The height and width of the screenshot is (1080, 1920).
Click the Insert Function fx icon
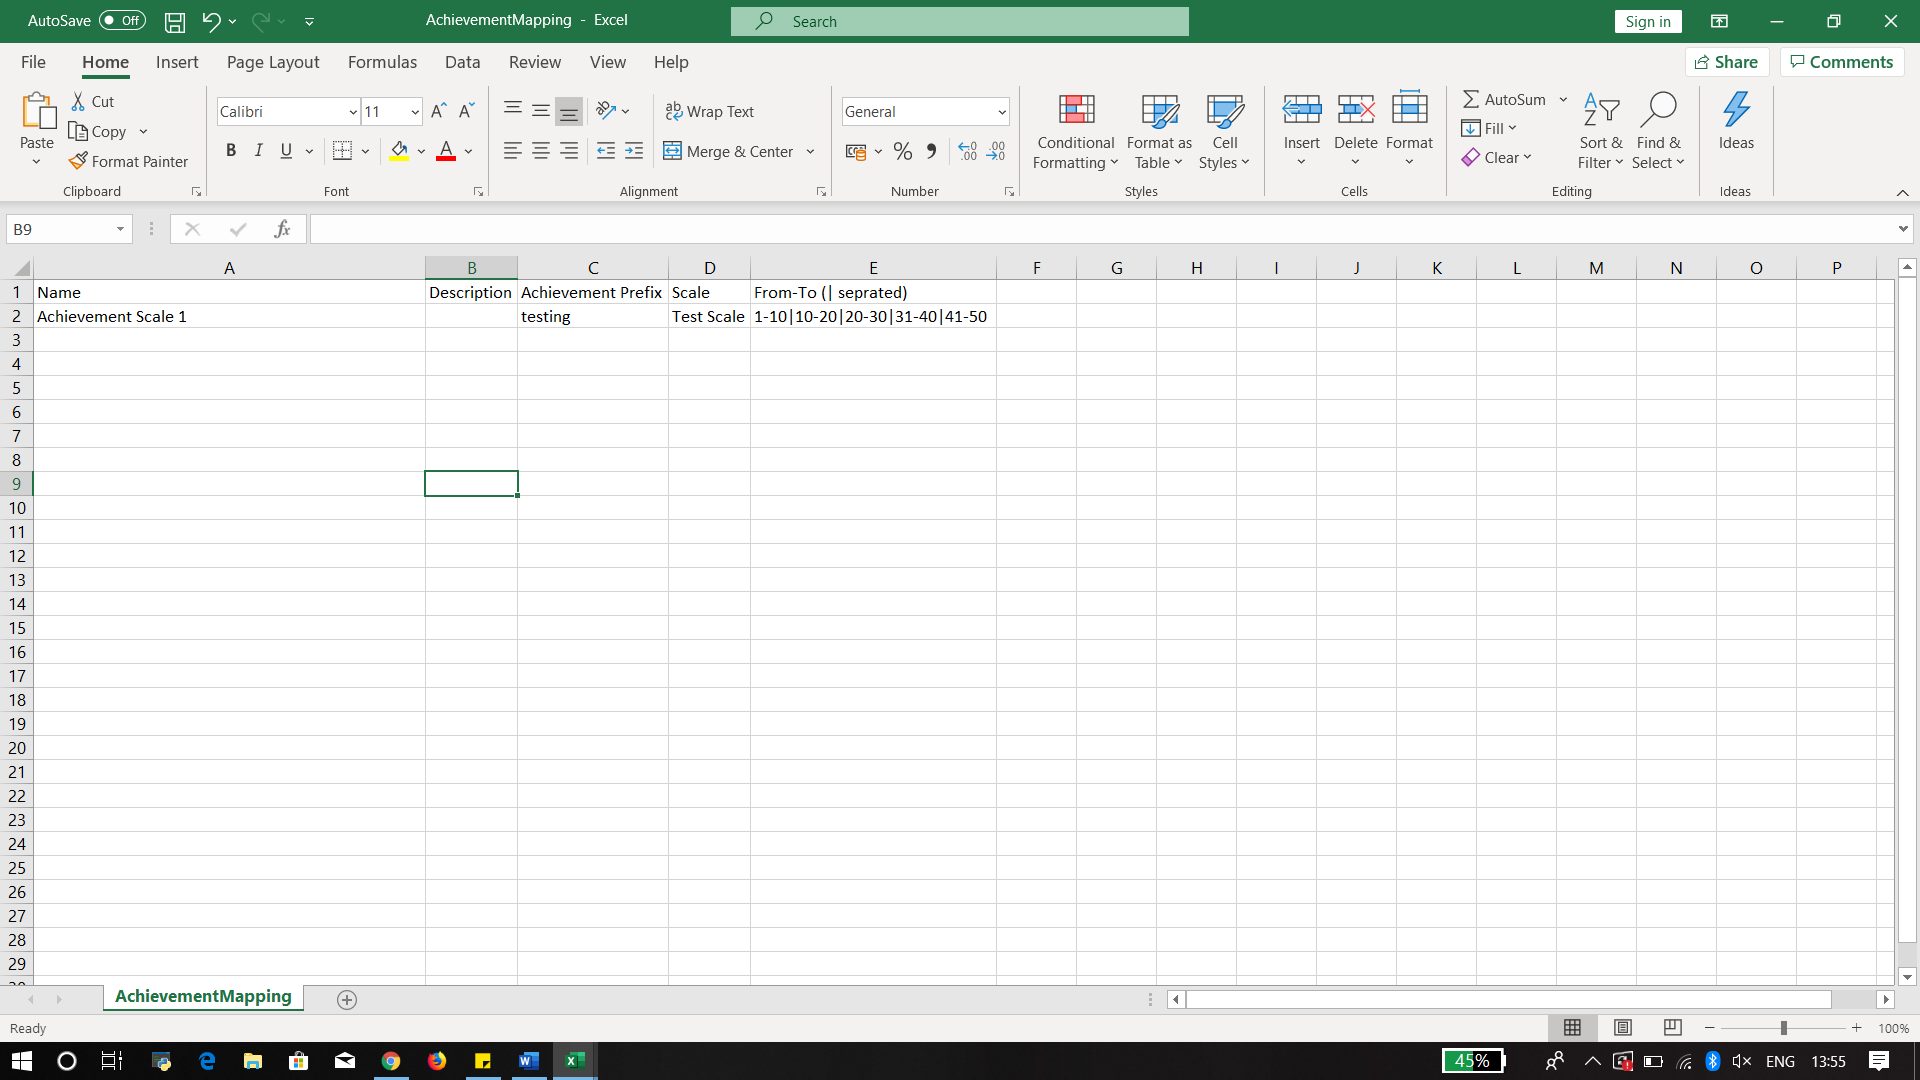[x=282, y=229]
